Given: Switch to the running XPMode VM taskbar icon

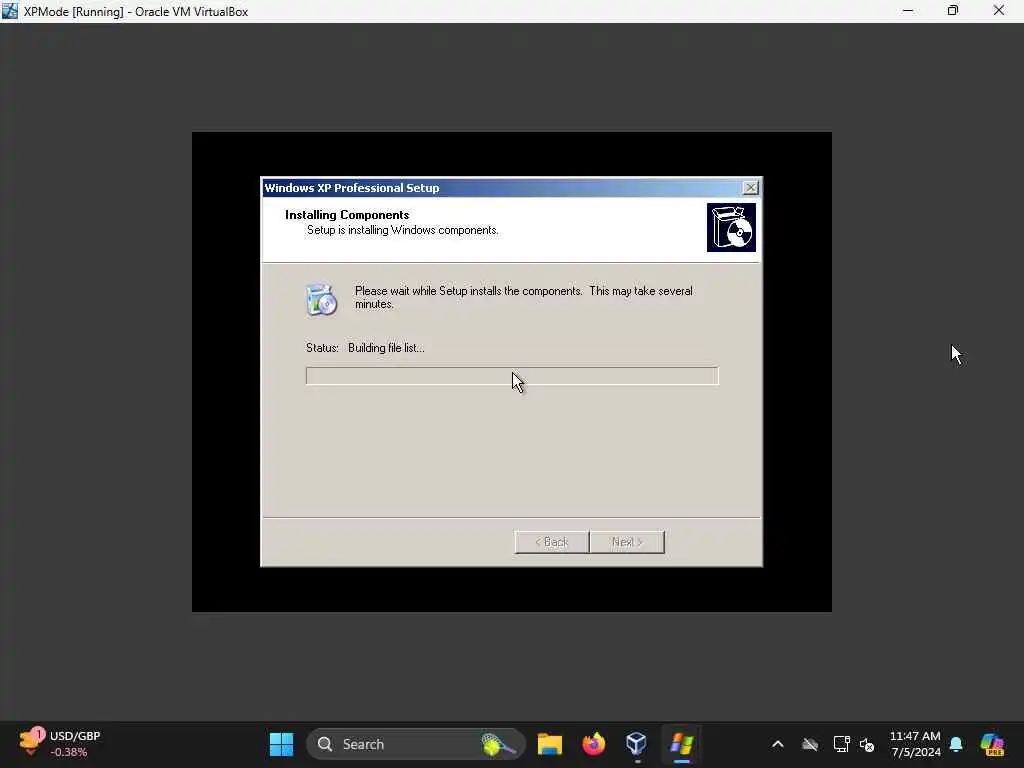Looking at the screenshot, I should pyautogui.click(x=681, y=744).
